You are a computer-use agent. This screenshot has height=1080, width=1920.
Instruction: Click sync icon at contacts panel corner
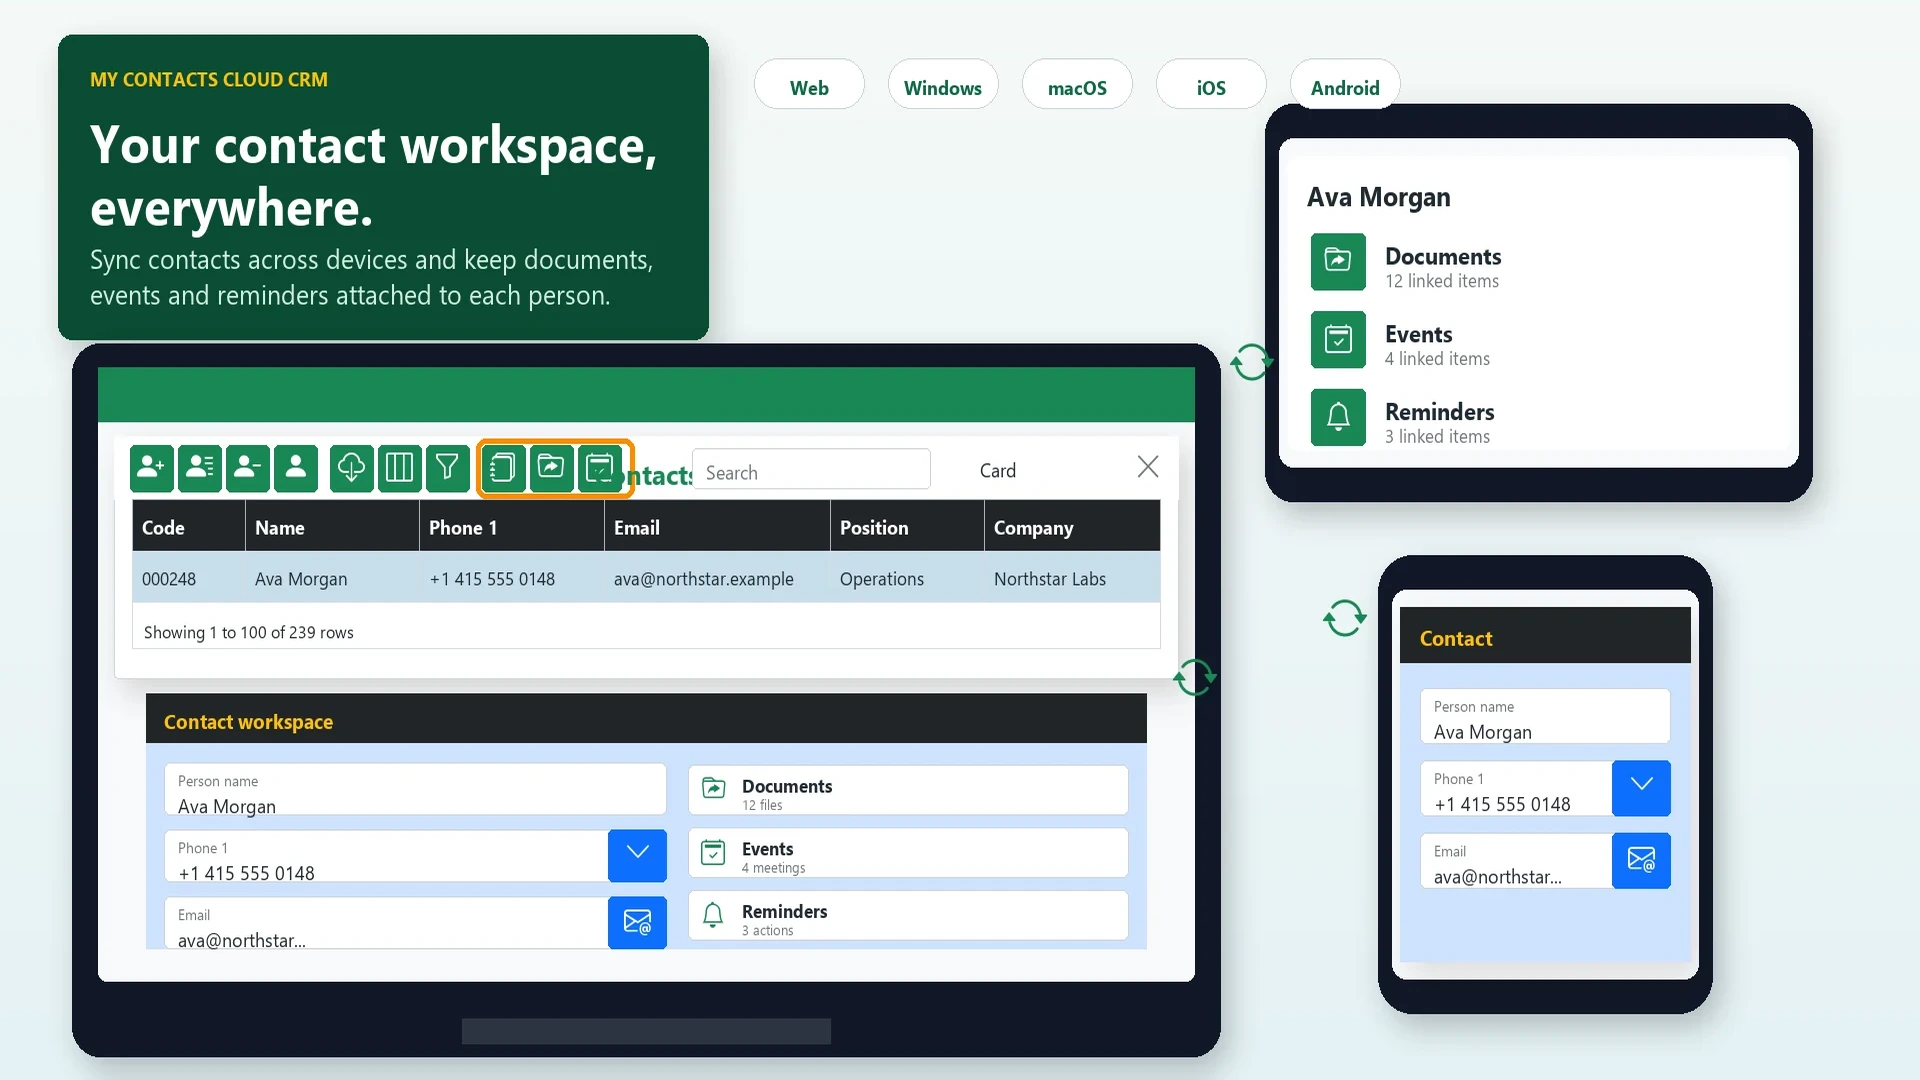[x=1195, y=677]
